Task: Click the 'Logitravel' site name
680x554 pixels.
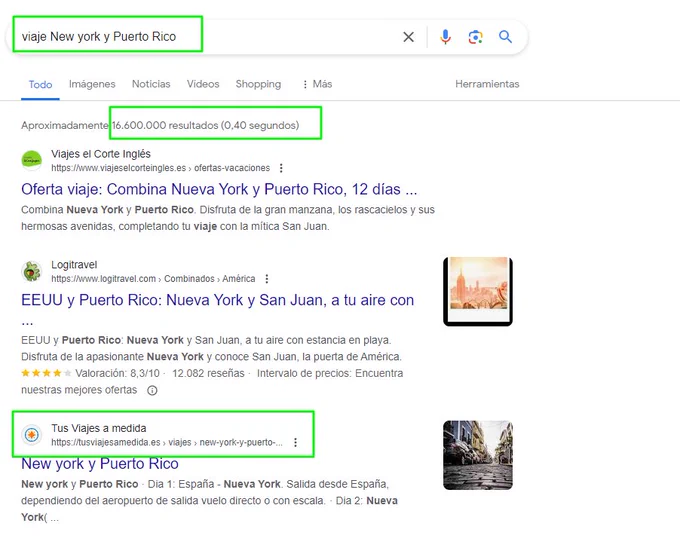Action: 74,265
